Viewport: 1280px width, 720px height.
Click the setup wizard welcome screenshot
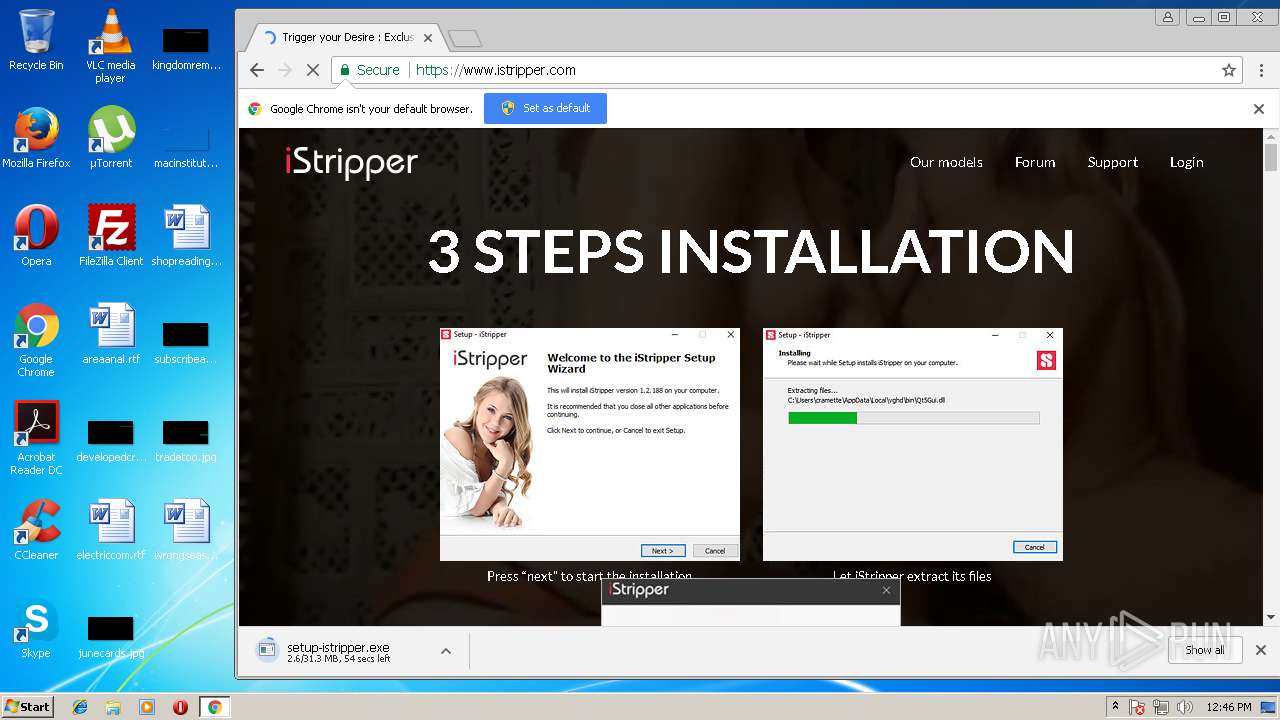point(590,444)
